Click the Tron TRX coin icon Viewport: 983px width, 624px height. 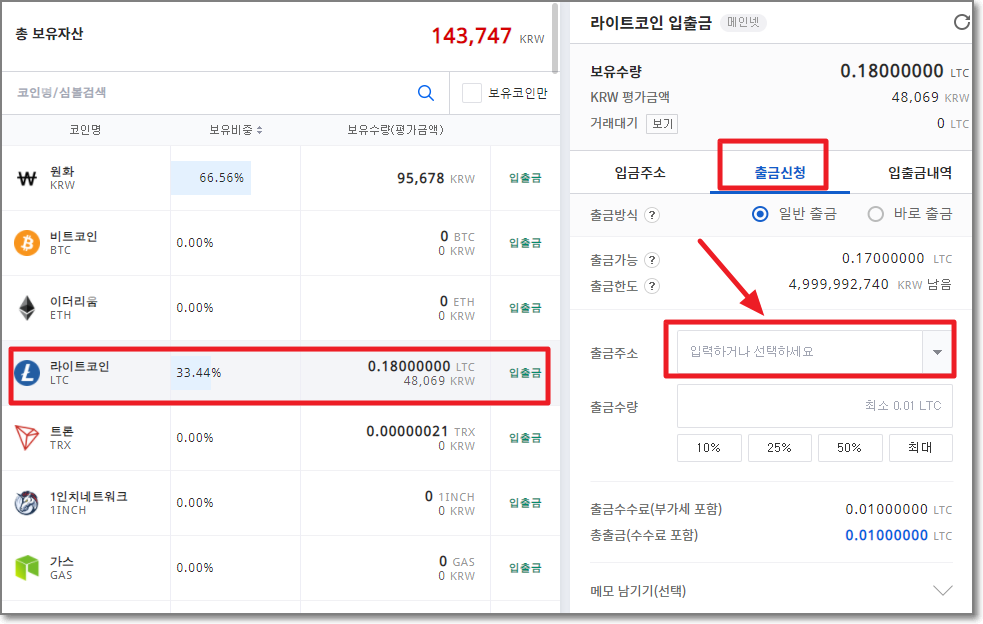tap(27, 438)
